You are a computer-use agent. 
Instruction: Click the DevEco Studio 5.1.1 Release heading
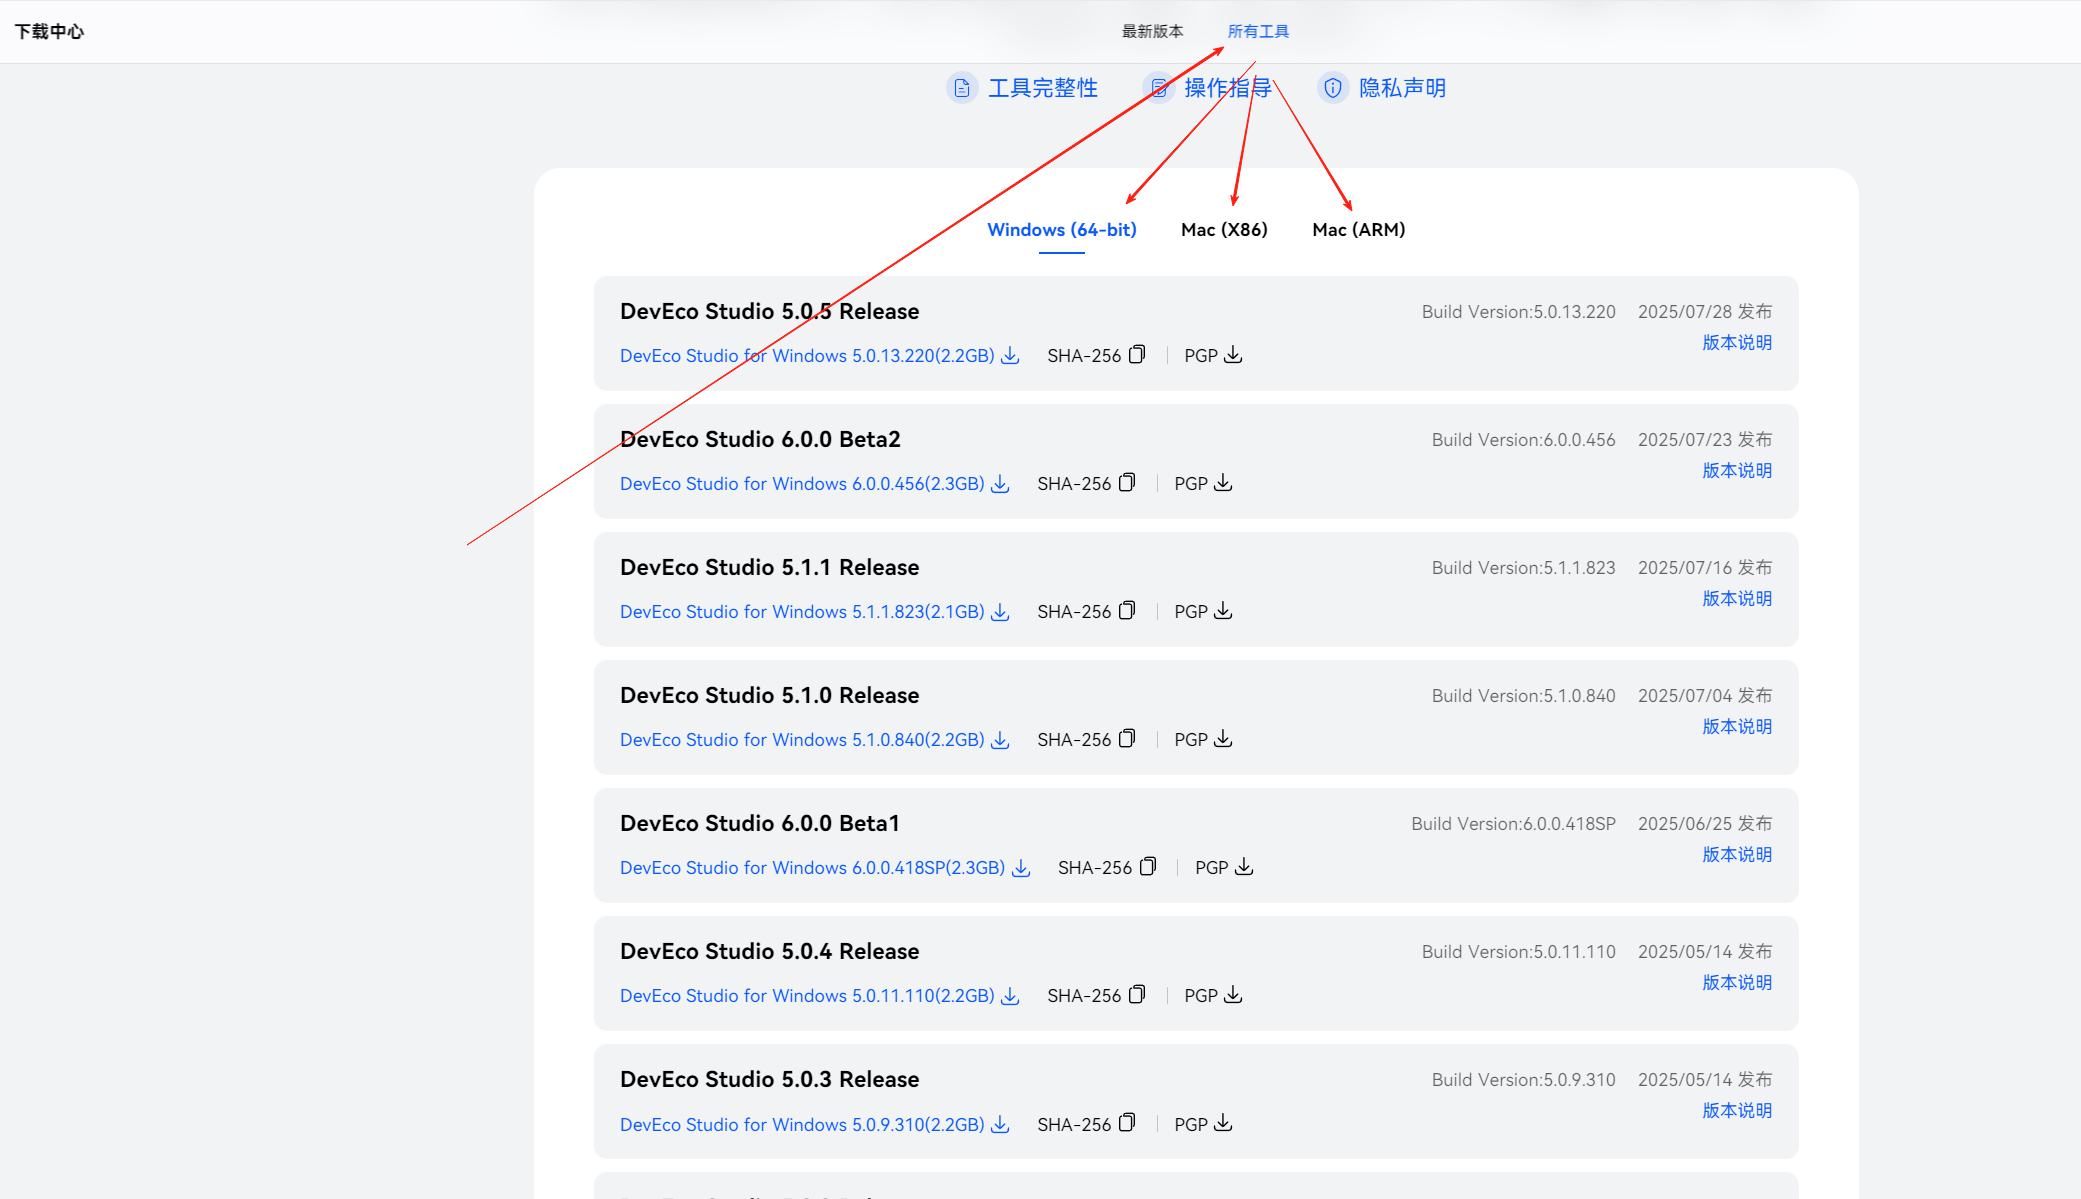click(769, 567)
